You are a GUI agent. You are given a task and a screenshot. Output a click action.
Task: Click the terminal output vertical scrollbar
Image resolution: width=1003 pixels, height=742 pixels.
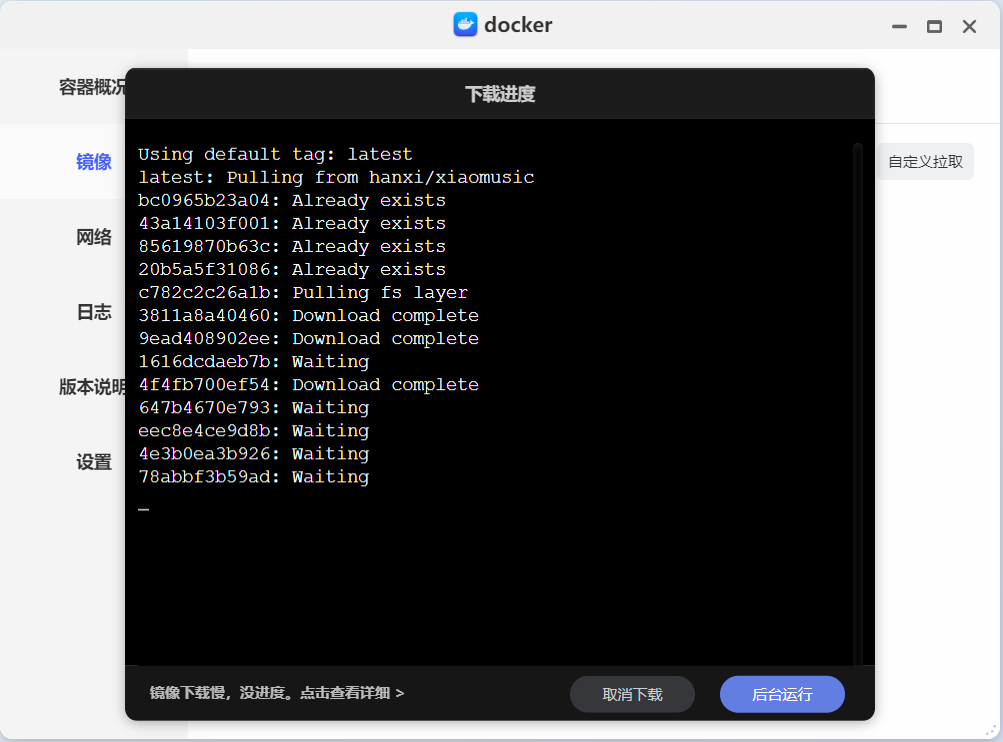(857, 400)
